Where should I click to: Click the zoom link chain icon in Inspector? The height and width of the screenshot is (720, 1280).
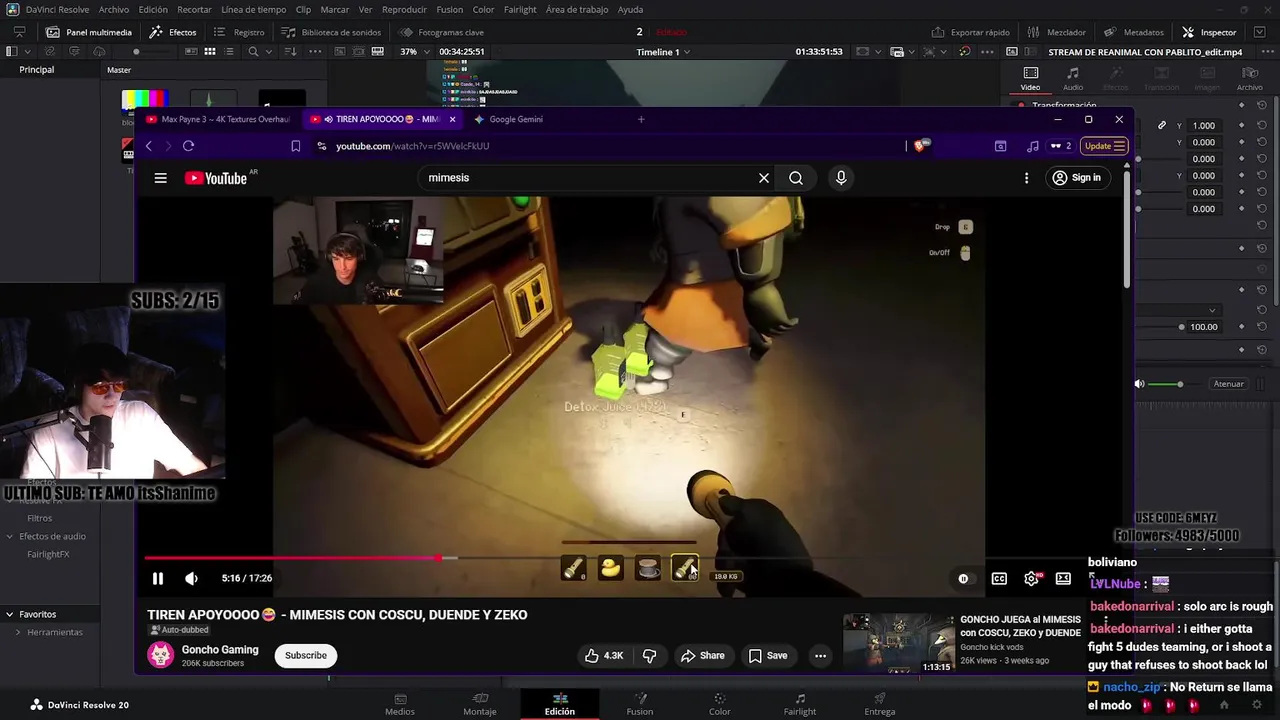[1162, 125]
